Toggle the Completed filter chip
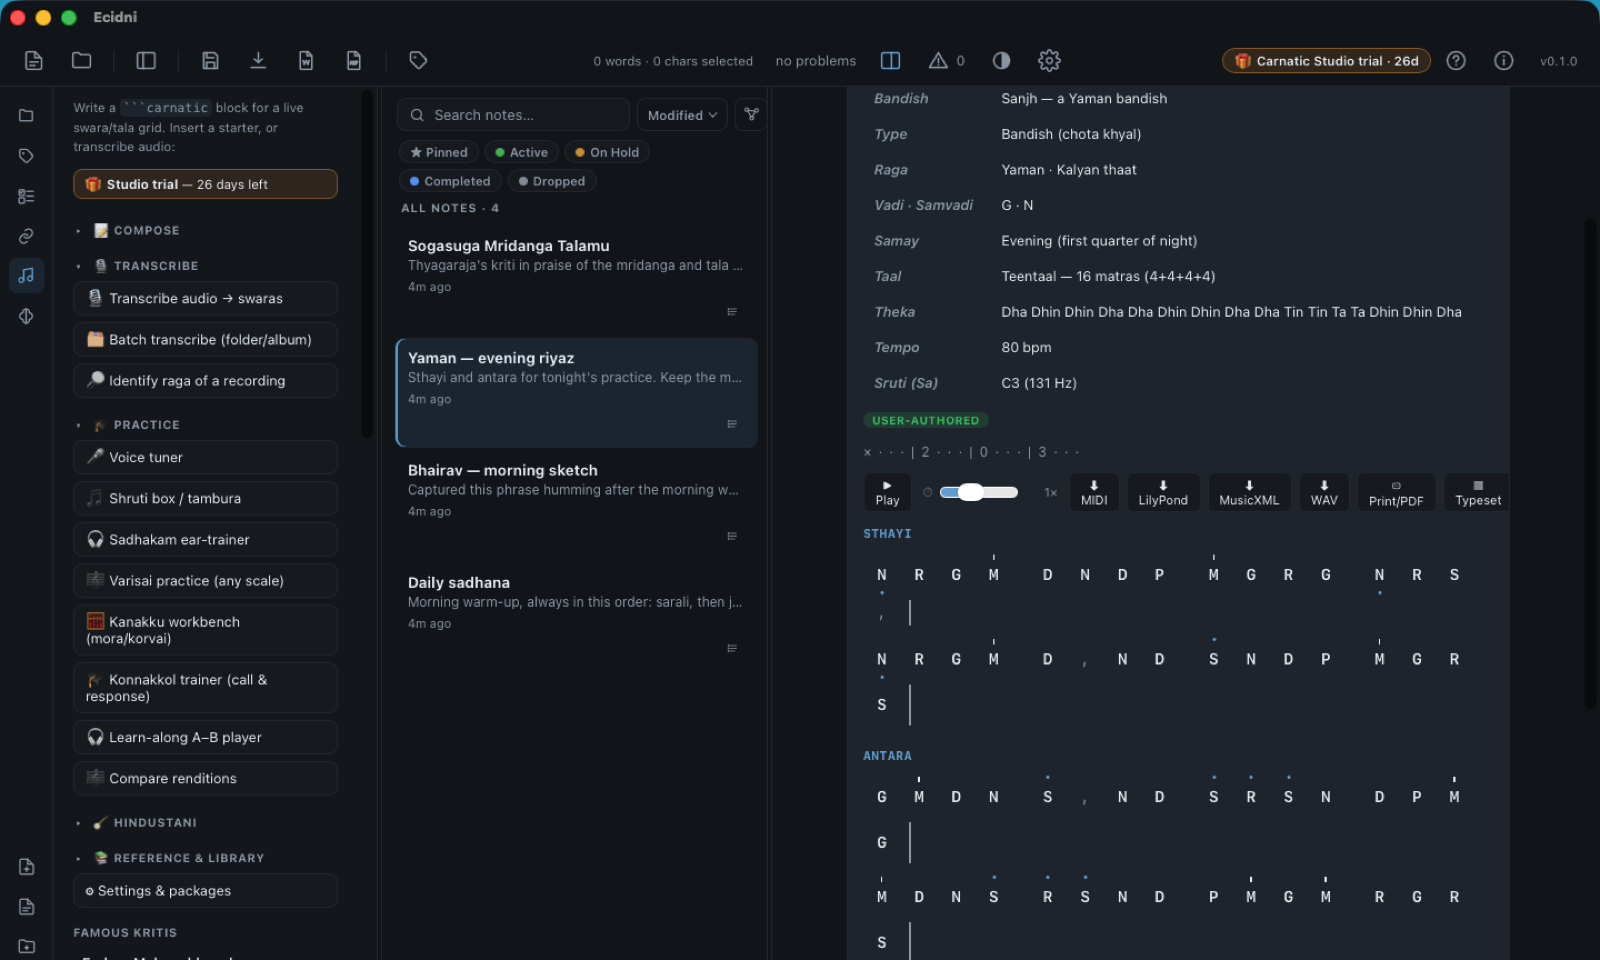This screenshot has height=960, width=1600. [450, 181]
